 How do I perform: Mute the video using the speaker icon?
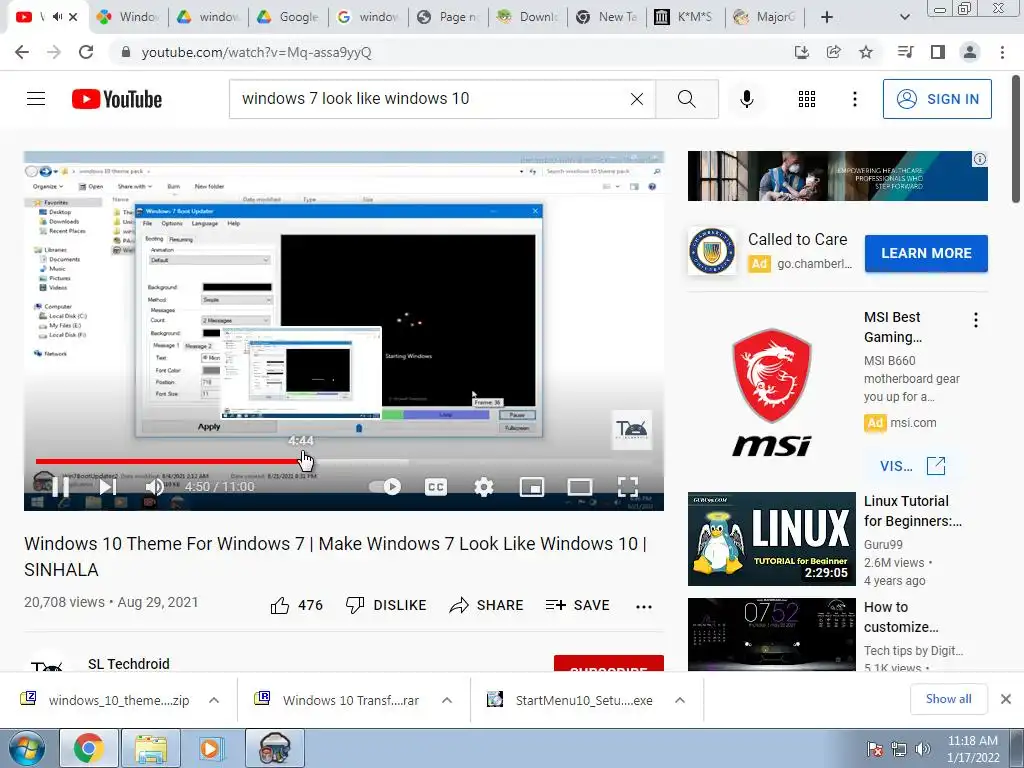click(x=155, y=487)
